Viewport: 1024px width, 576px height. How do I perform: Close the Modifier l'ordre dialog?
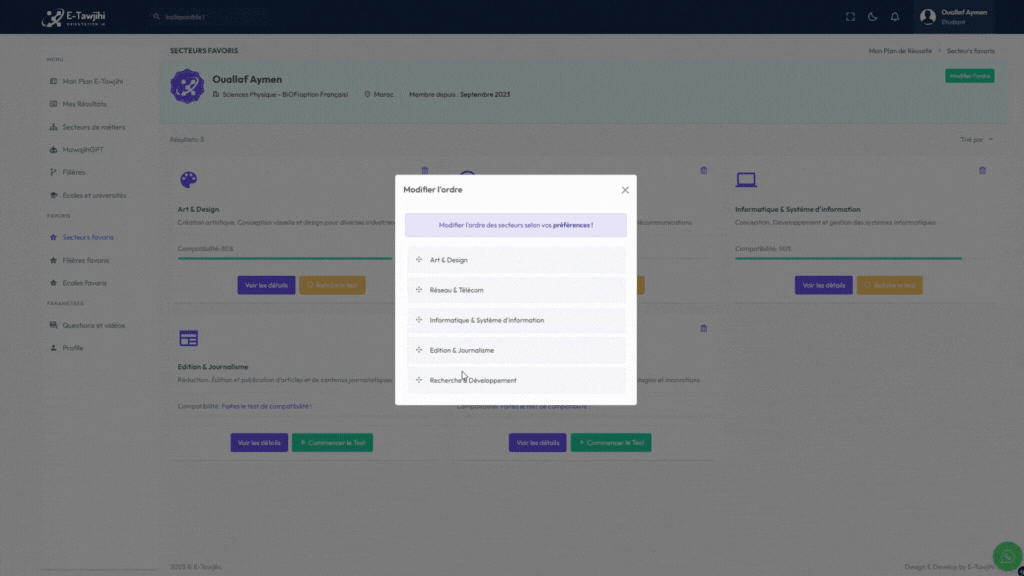[625, 190]
